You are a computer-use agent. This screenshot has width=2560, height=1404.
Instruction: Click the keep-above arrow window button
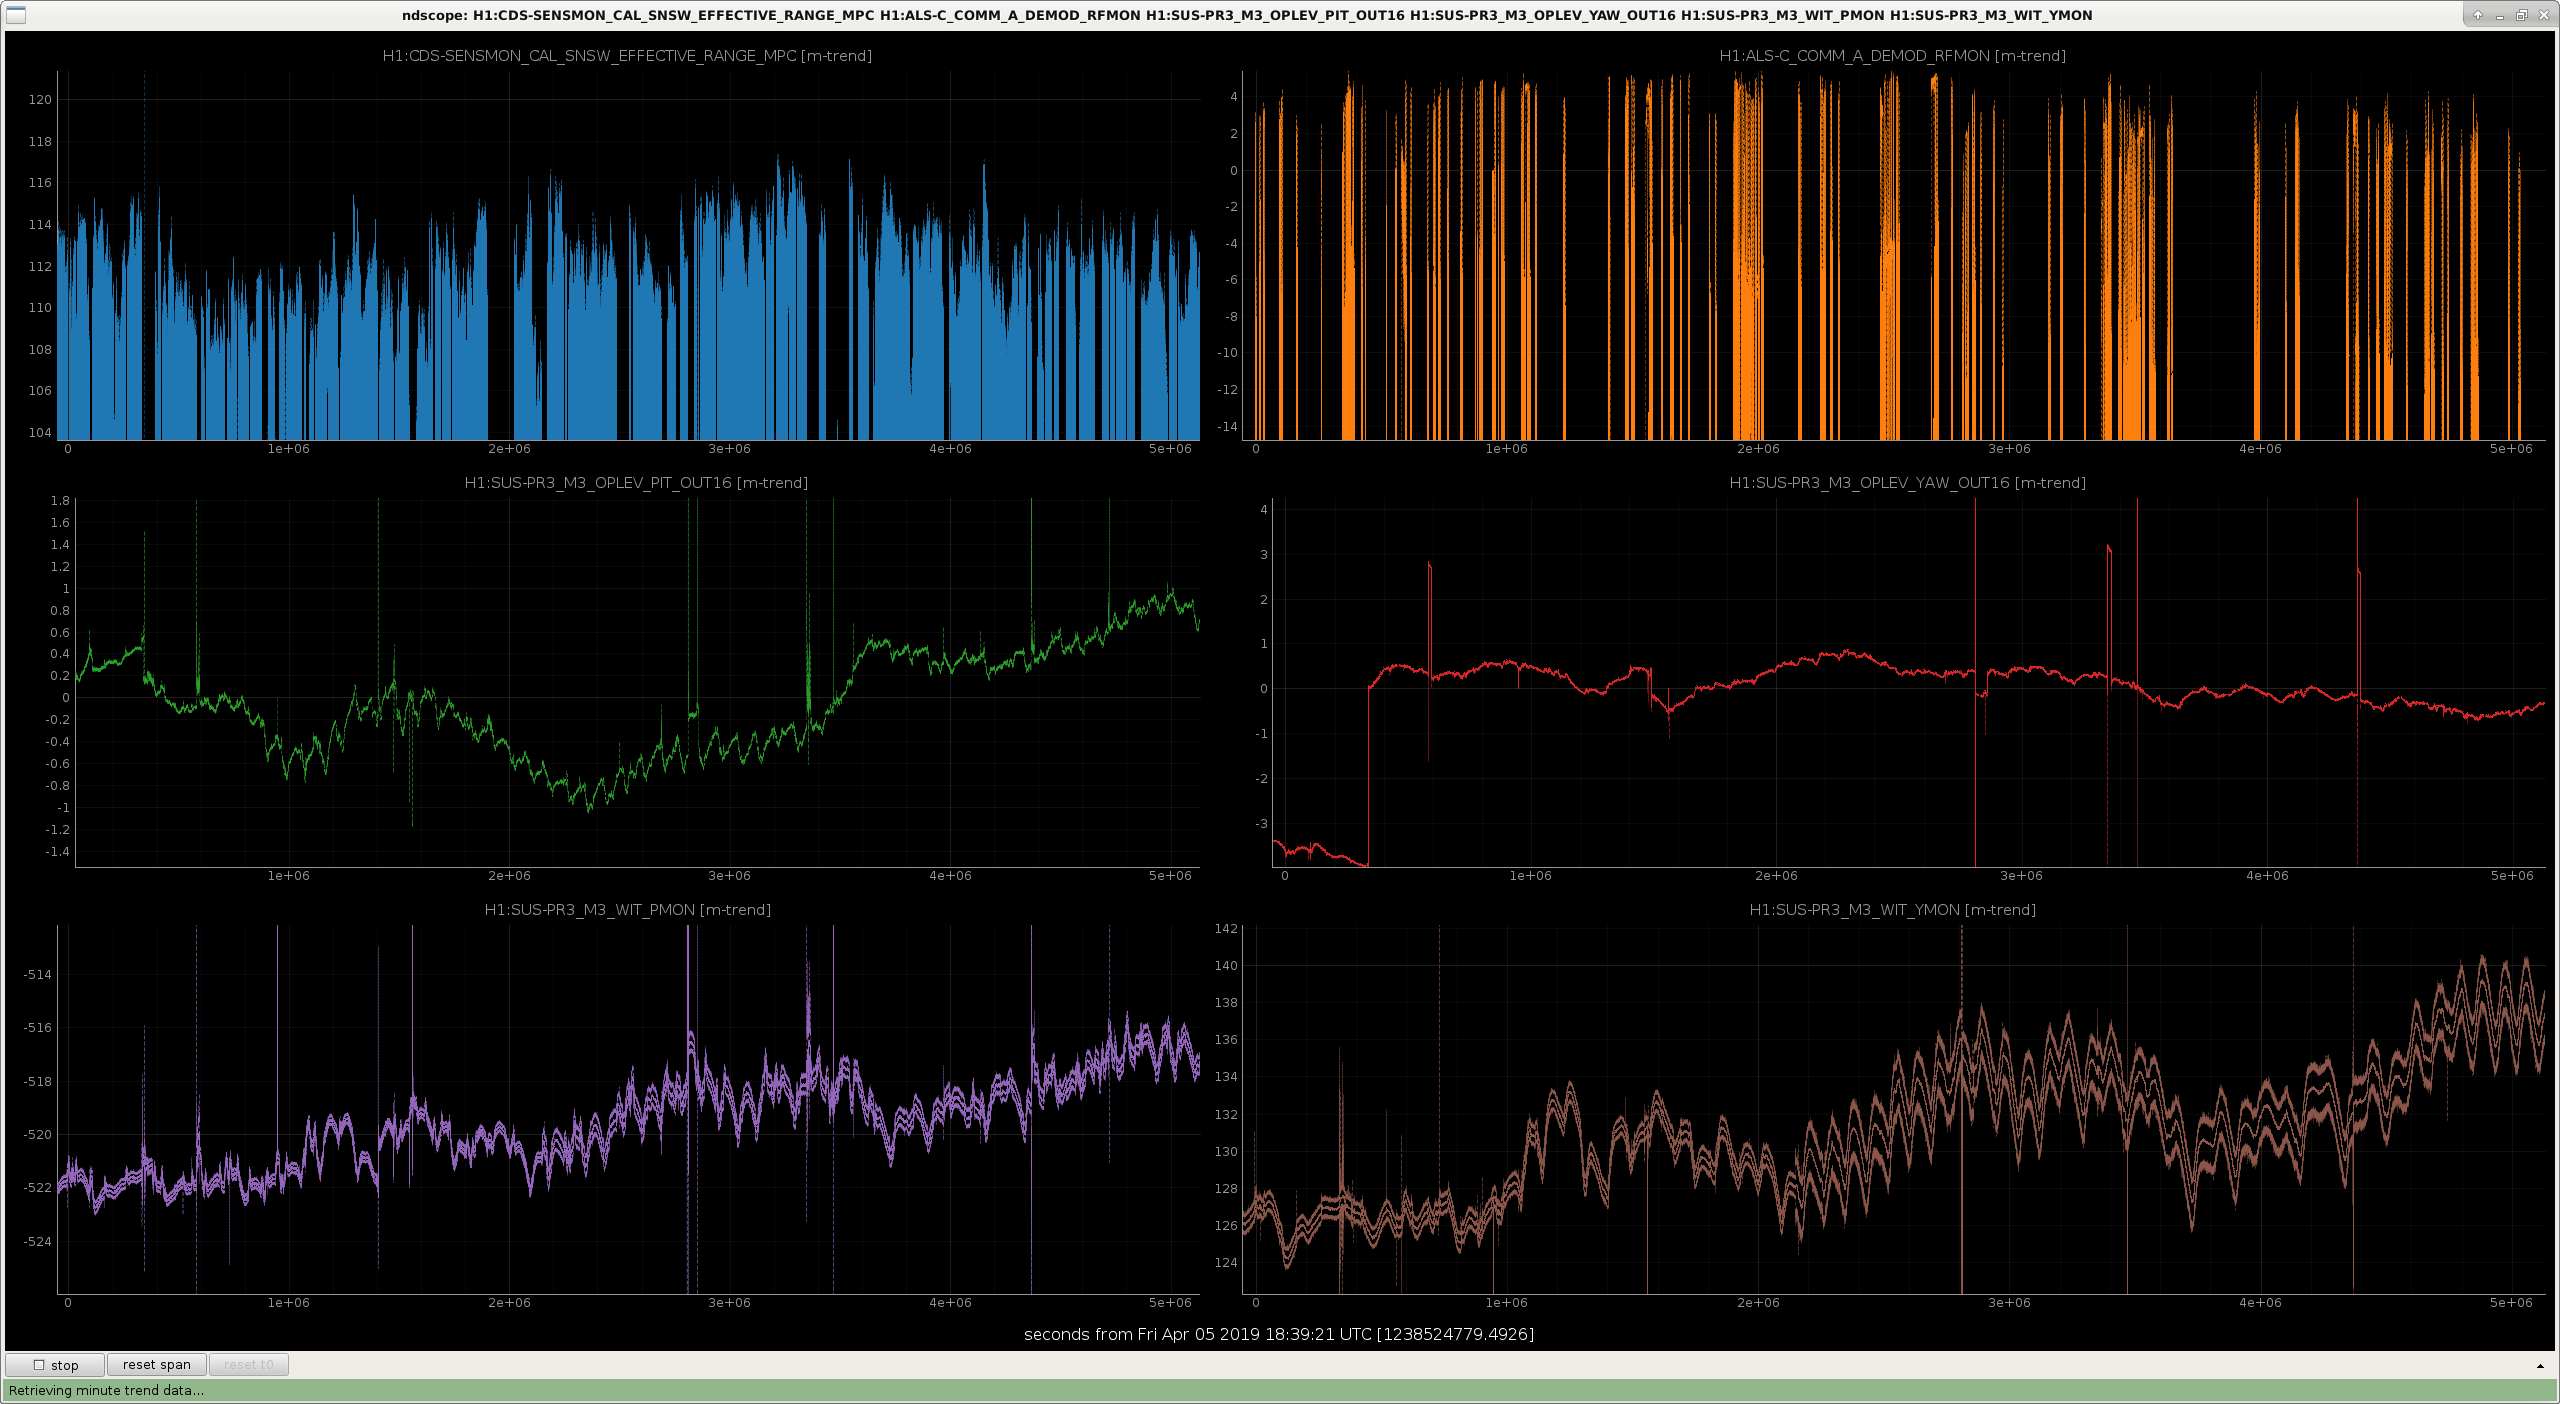click(2477, 15)
